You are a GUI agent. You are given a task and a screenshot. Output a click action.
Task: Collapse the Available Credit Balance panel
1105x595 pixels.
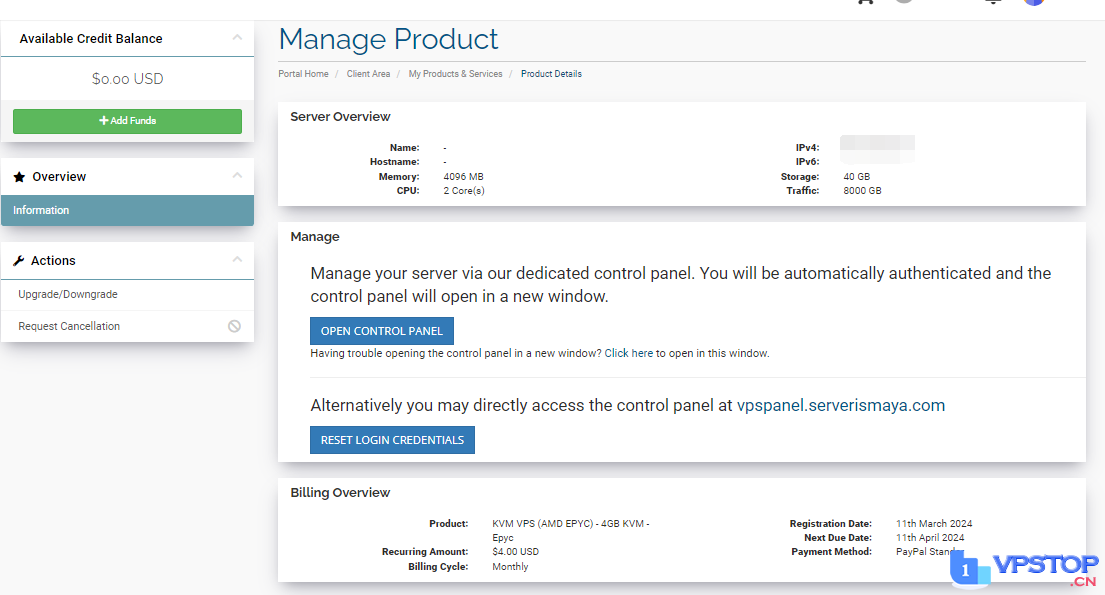237,38
